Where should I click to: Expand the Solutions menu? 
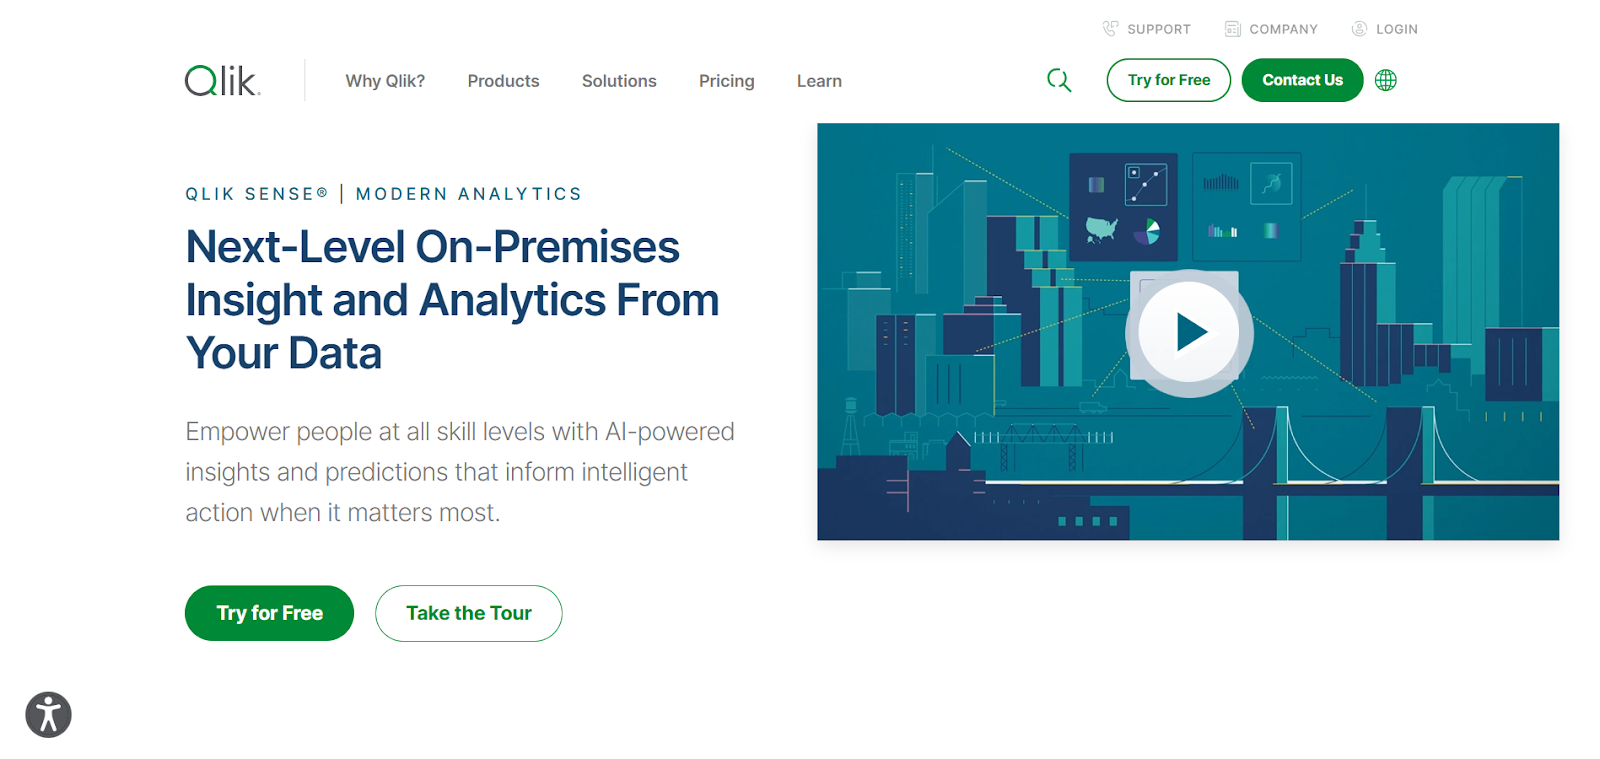click(x=619, y=80)
